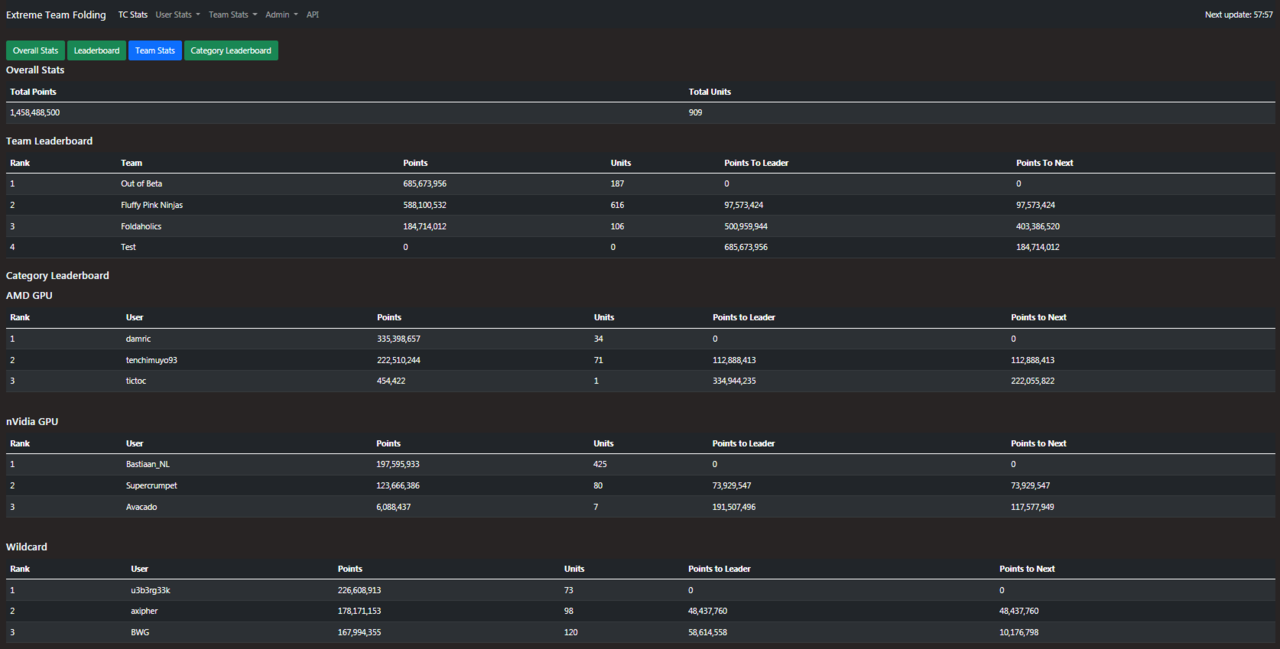
Task: Select TC Stats in the navigation bar
Action: 132,15
